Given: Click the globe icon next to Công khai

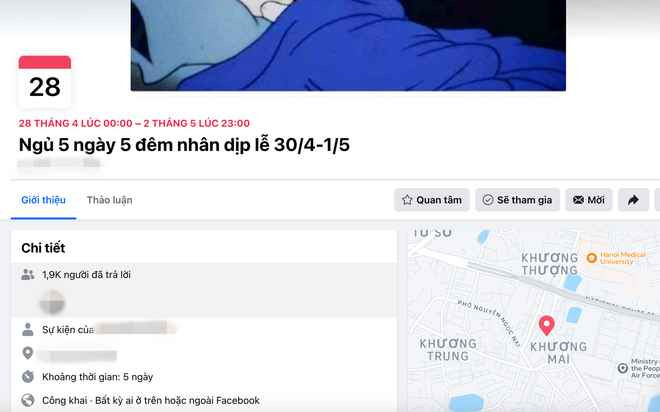Looking at the screenshot, I should 28,400.
